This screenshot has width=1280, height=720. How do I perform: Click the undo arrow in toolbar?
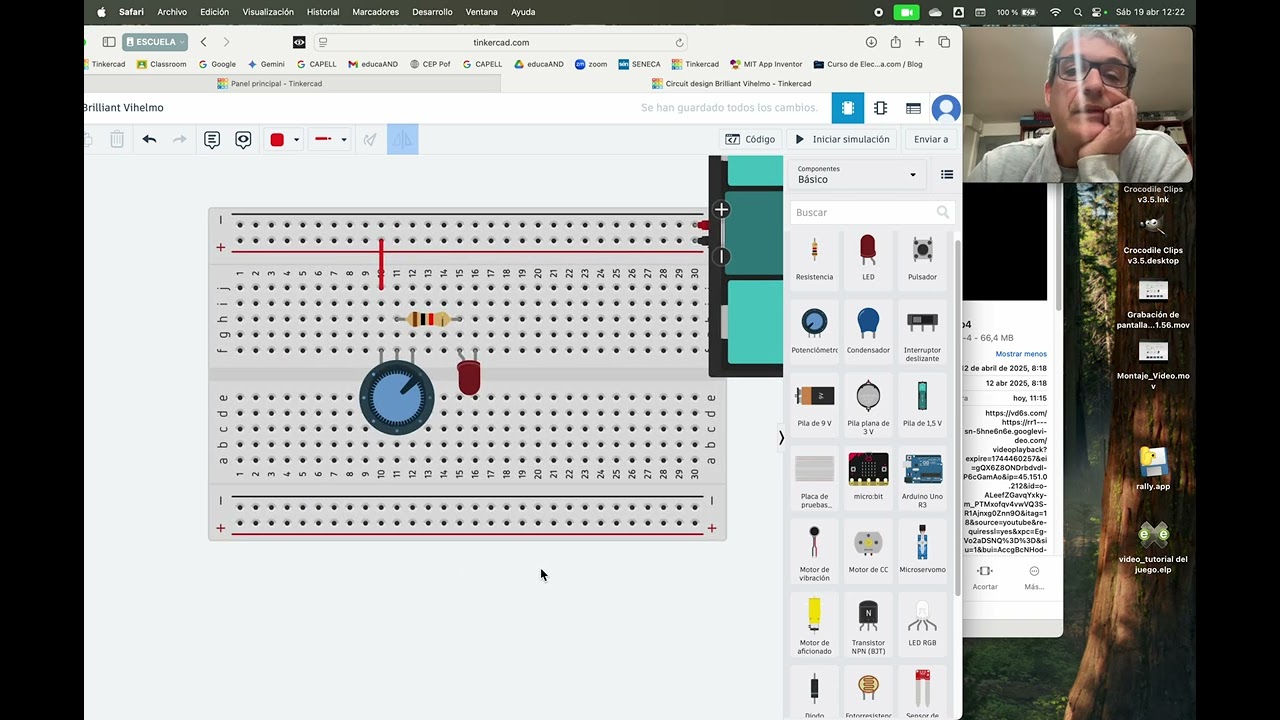(x=149, y=139)
